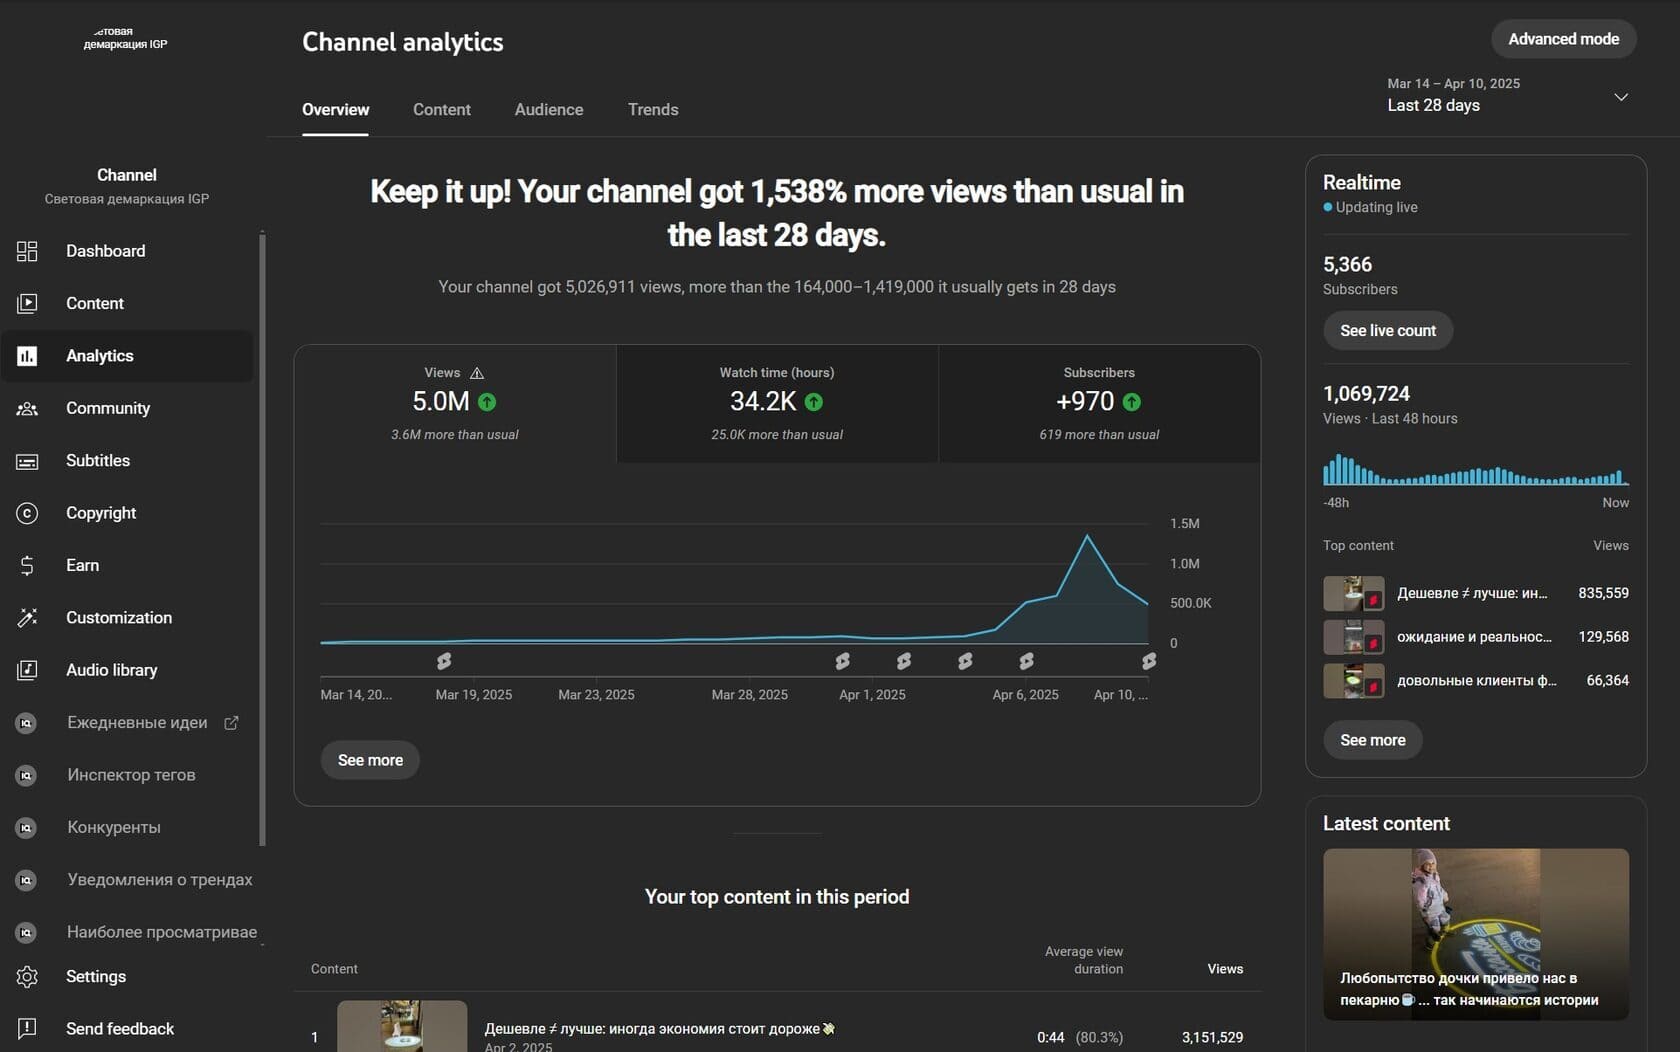Click the Views column header in top content
The height and width of the screenshot is (1052, 1680).
coord(1224,969)
